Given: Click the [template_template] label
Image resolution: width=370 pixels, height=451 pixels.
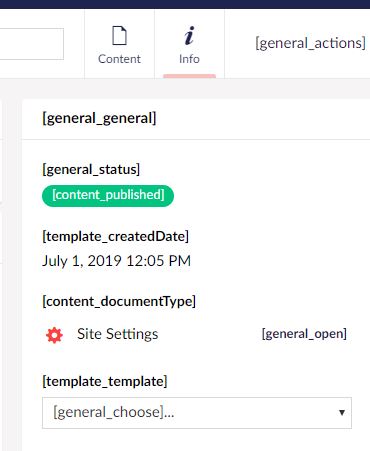Looking at the screenshot, I should pos(105,381).
